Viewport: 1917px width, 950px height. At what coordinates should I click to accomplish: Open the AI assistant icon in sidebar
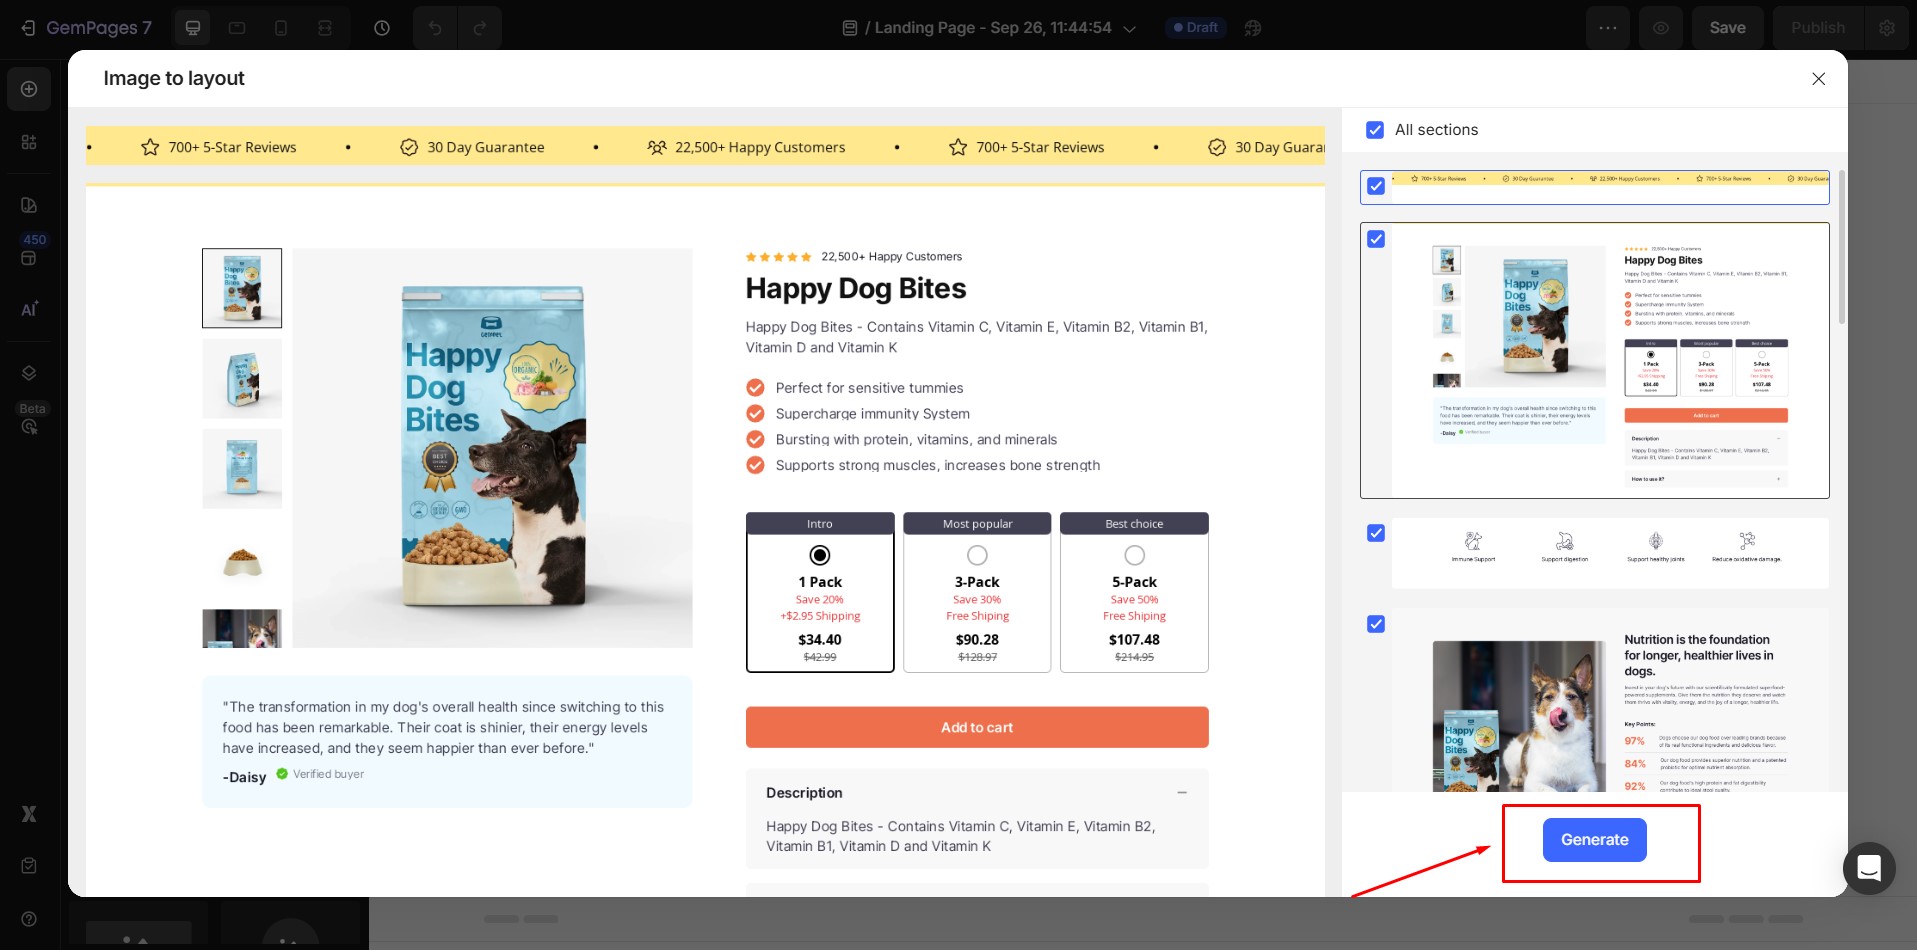pos(29,309)
